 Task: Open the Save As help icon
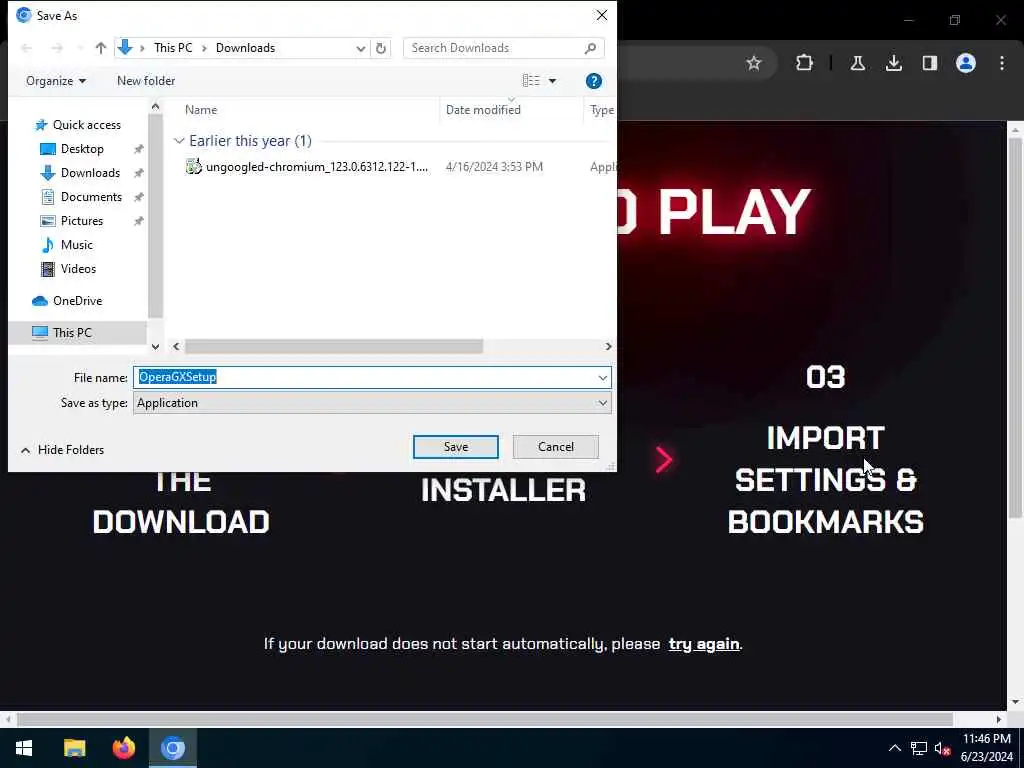594,81
